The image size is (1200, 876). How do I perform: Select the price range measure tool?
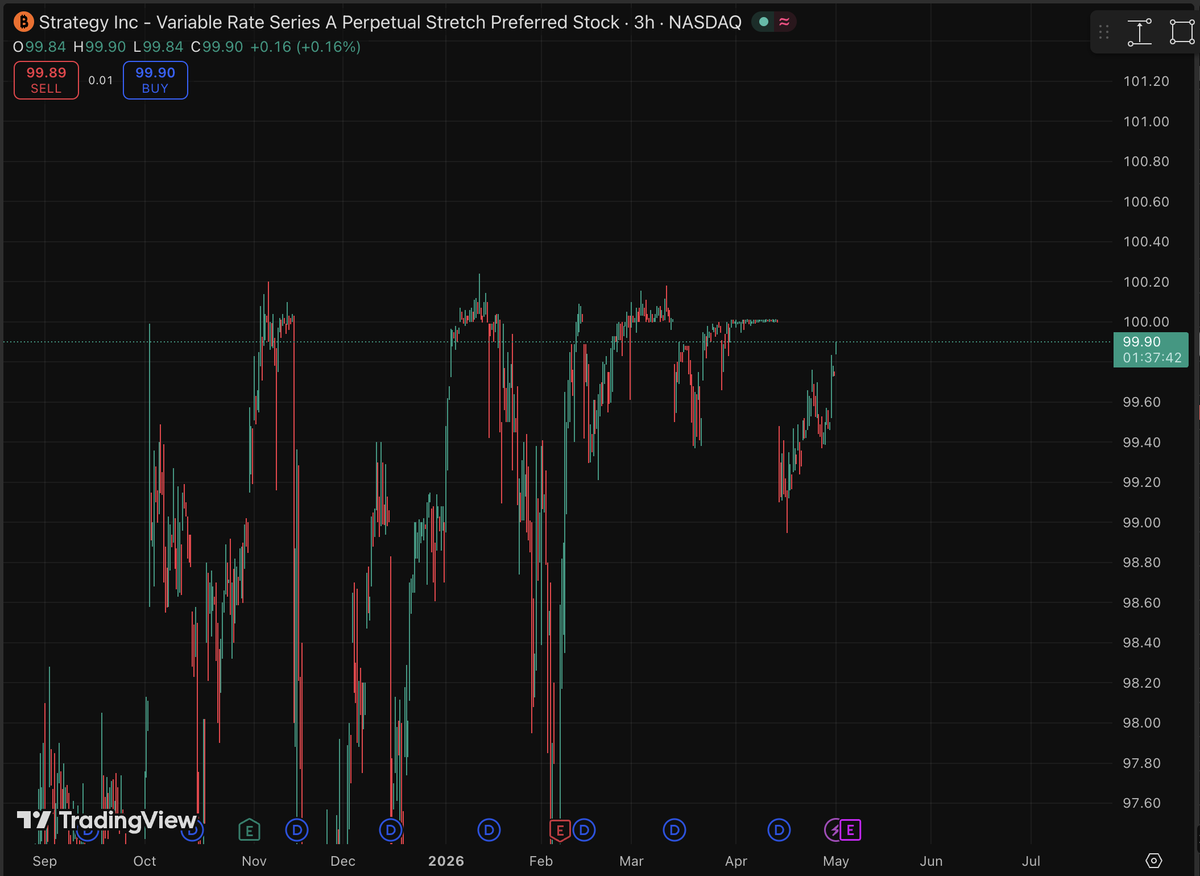point(1139,32)
